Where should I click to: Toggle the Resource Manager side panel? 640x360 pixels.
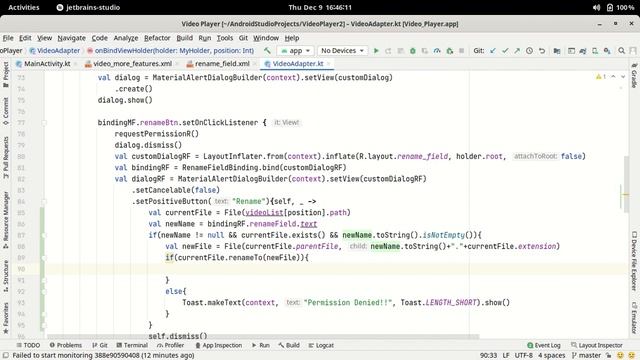pos(6,220)
